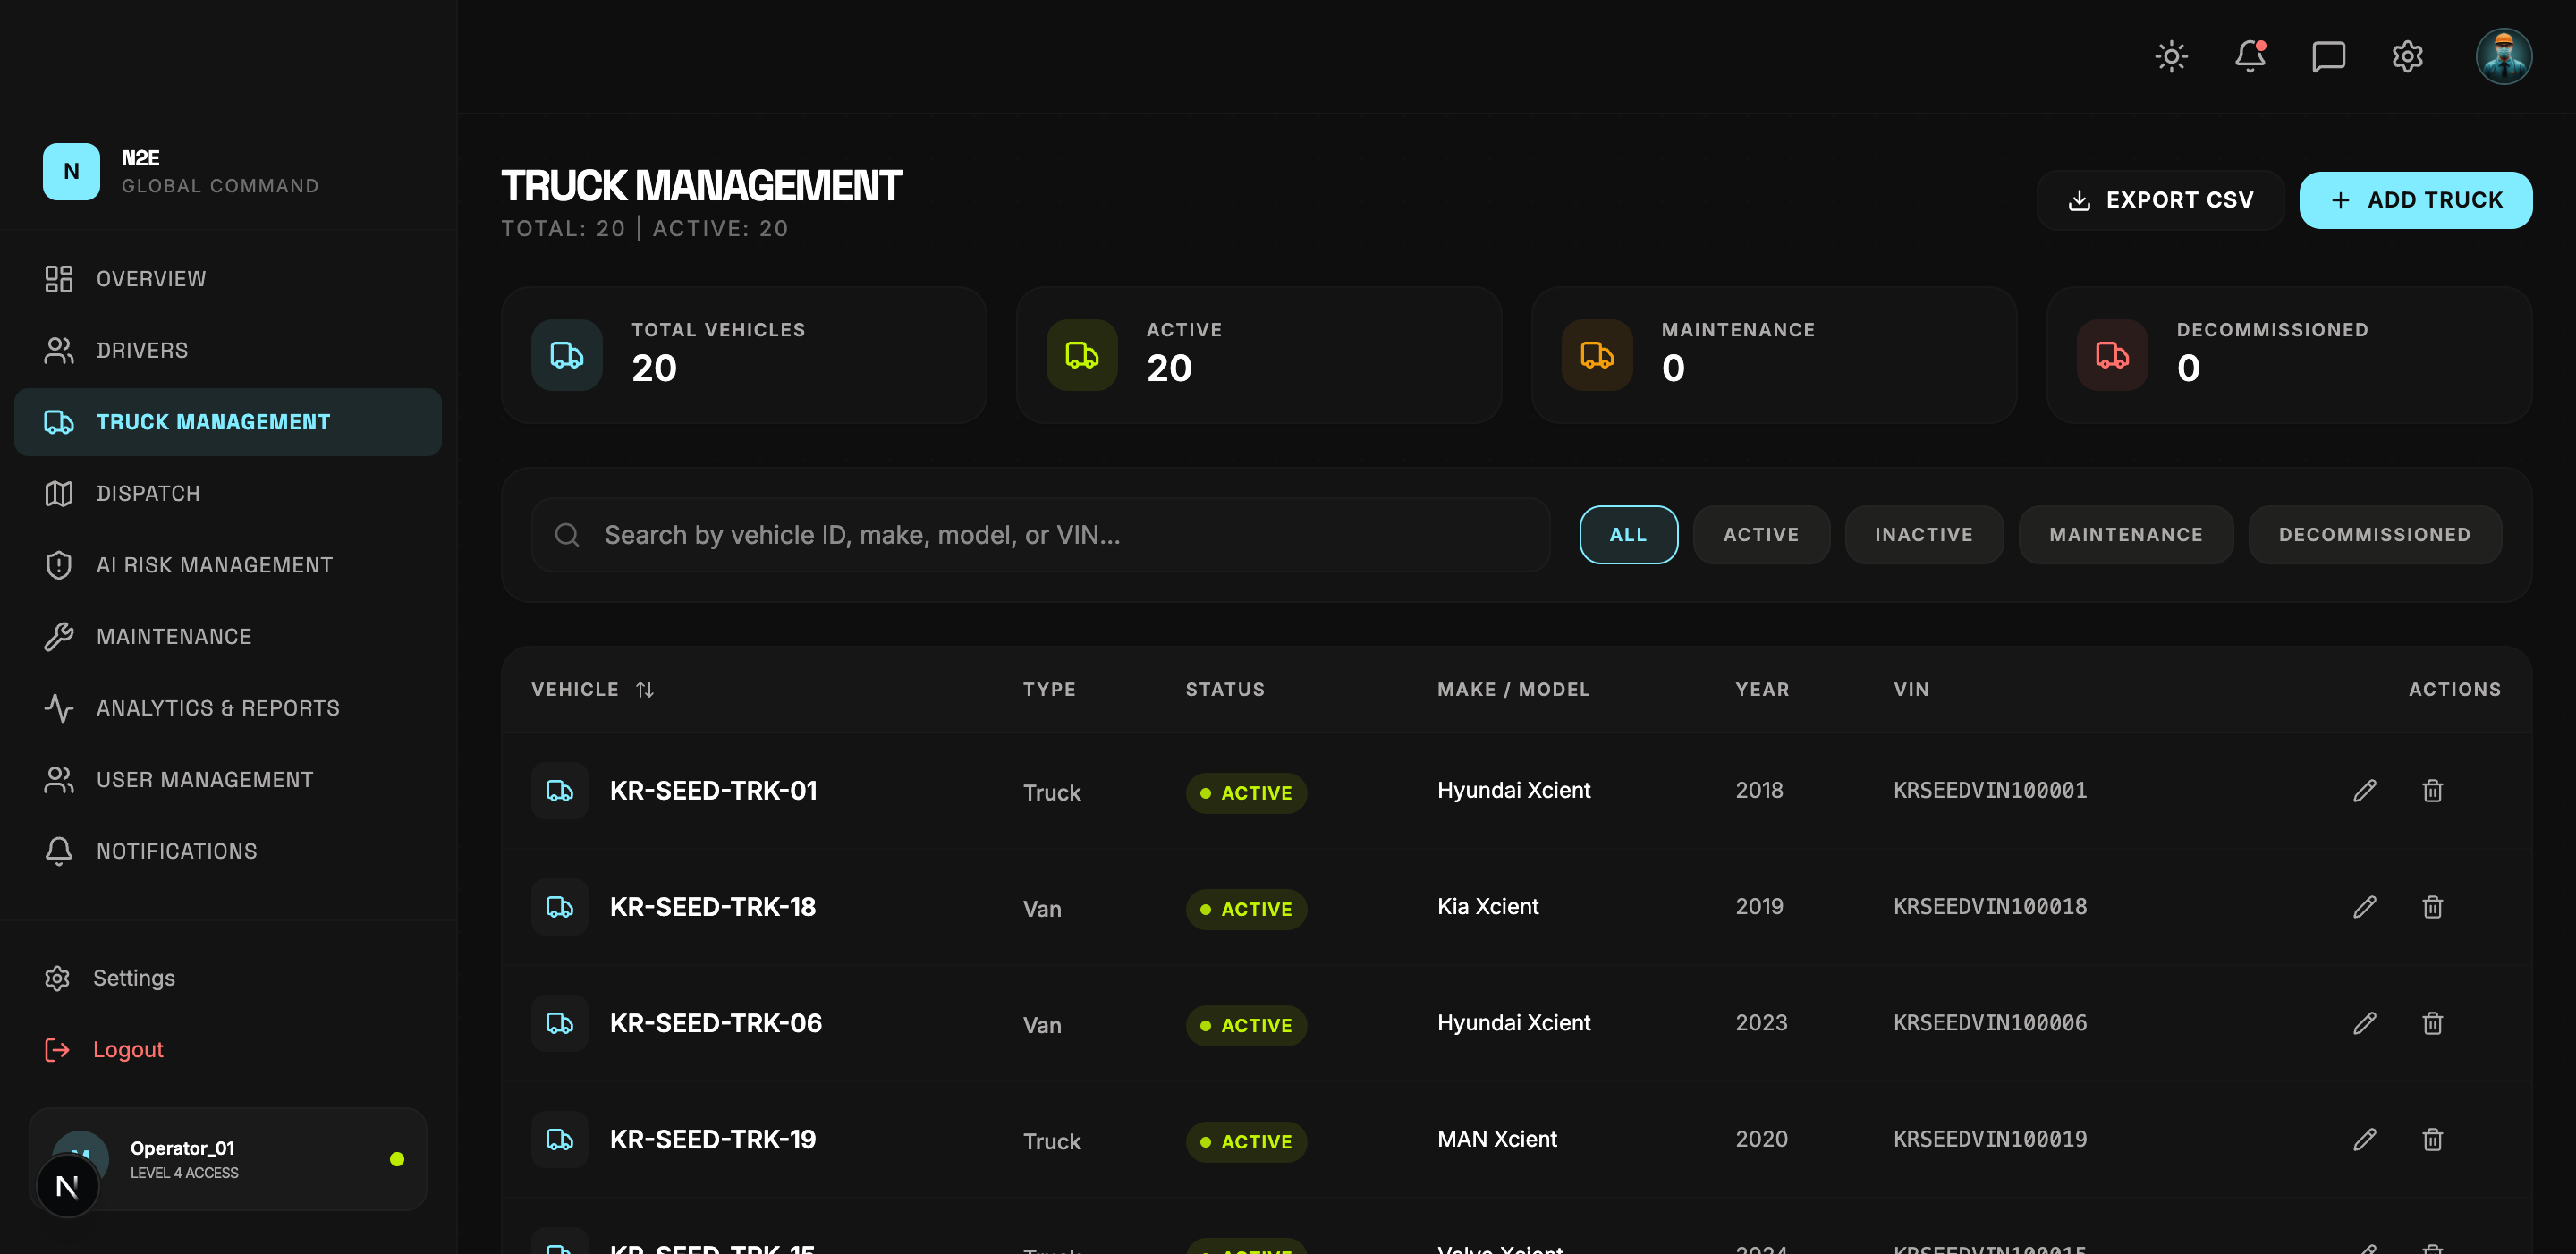Open the Dispatch page
This screenshot has height=1254, width=2576.
(x=228, y=493)
